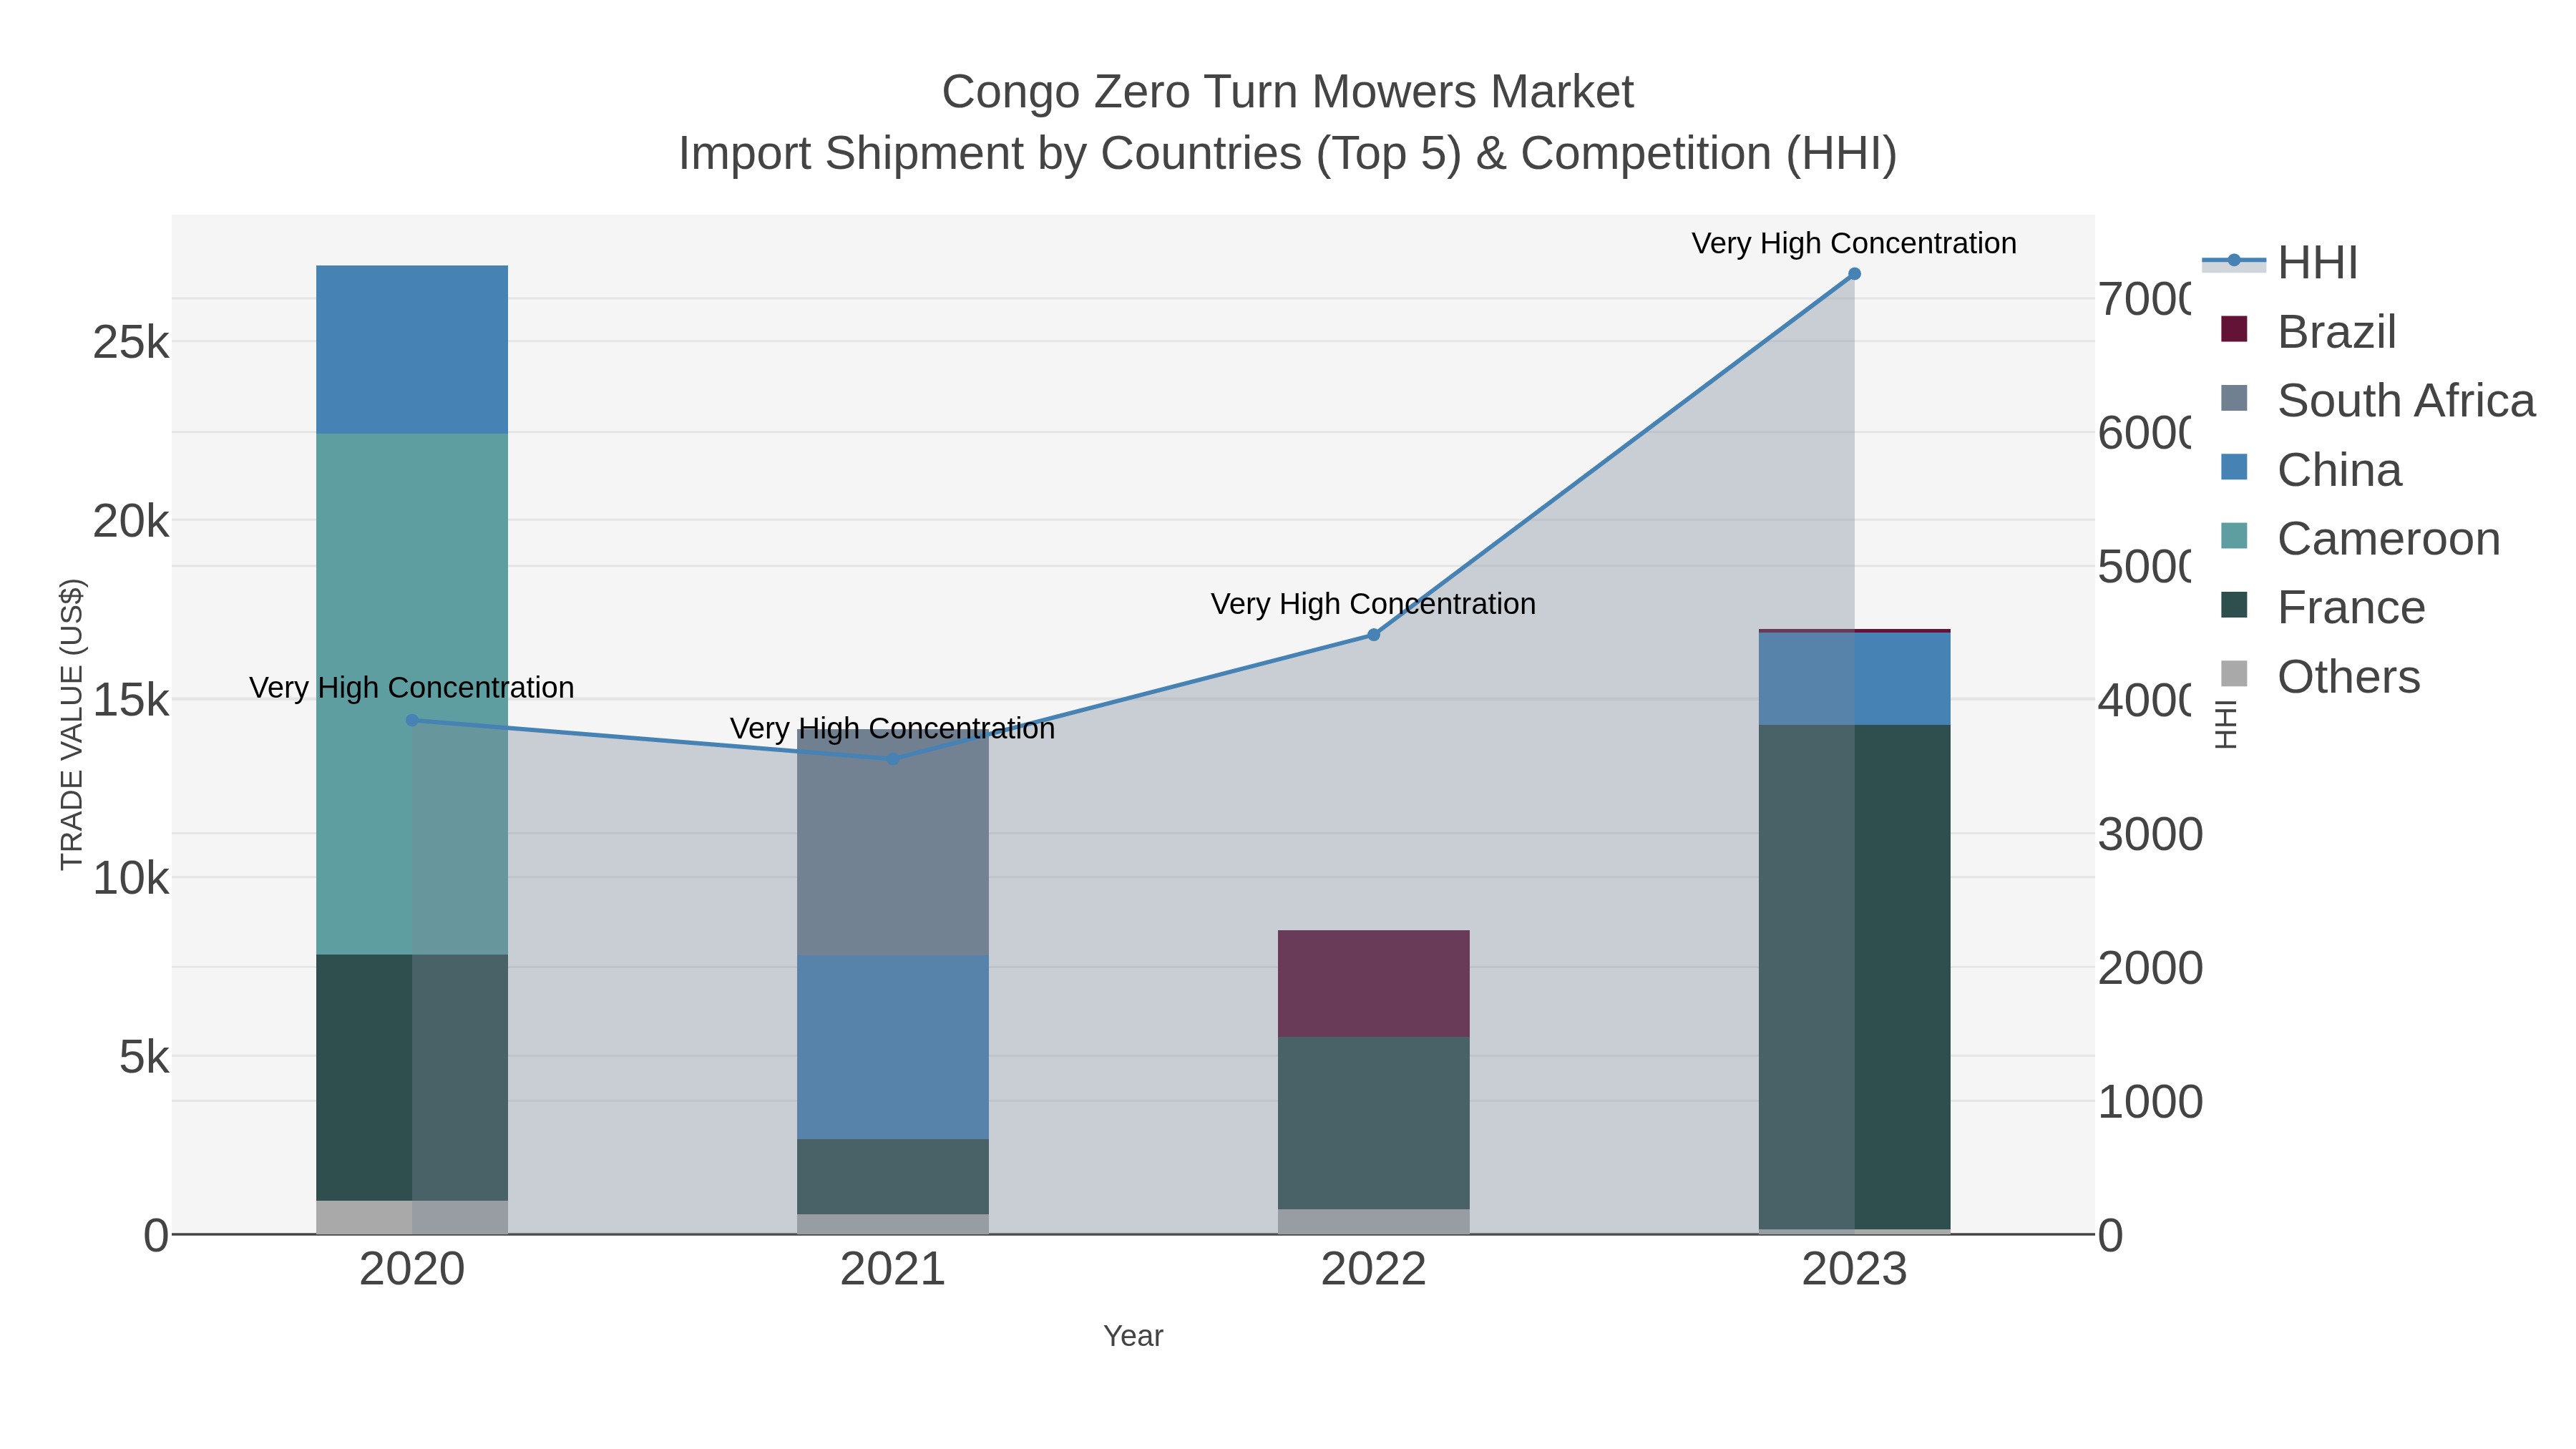Click the Brazil legend color swatch
Image resolution: width=2576 pixels, height=1449 pixels.
pos(2234,329)
